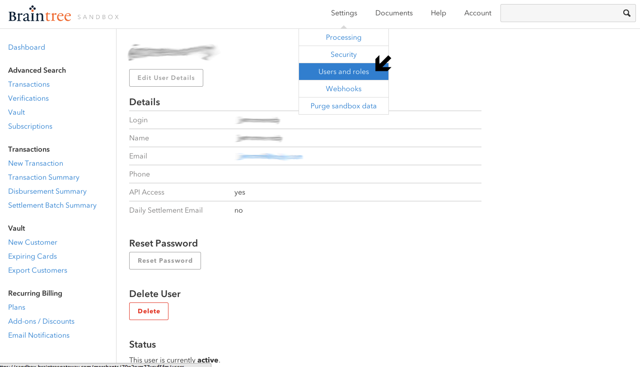Image resolution: width=640 pixels, height=367 pixels.
Task: Click API Access value 'yes'
Action: (x=240, y=192)
